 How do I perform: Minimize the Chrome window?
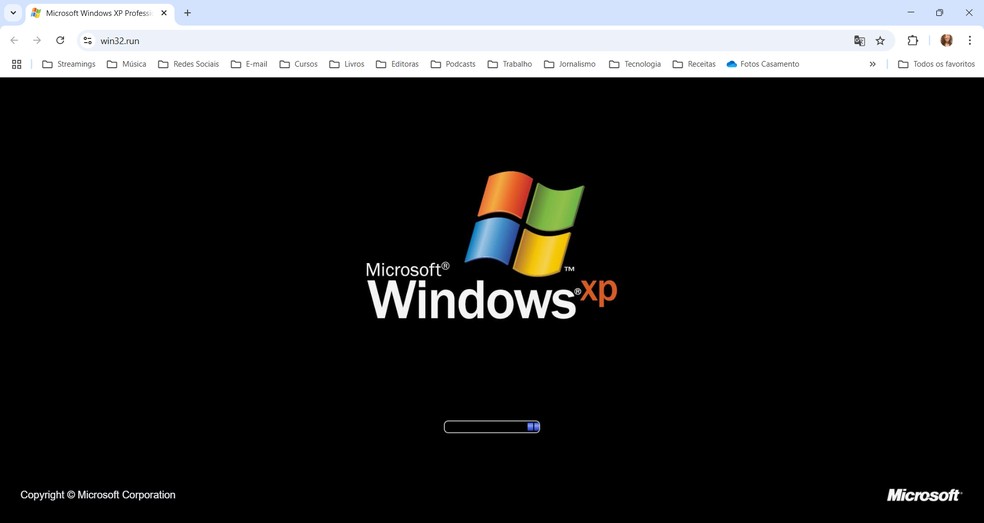pyautogui.click(x=911, y=13)
